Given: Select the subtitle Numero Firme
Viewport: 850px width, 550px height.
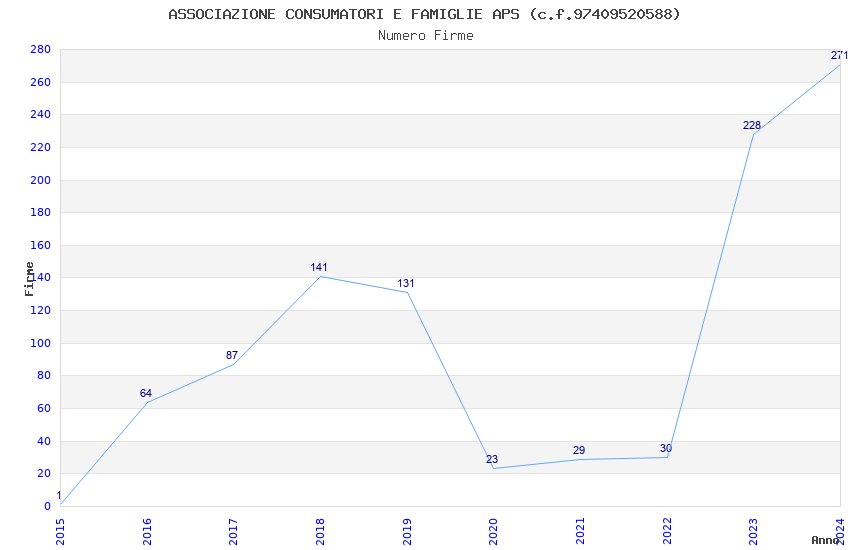Looking at the screenshot, I should click(x=426, y=35).
